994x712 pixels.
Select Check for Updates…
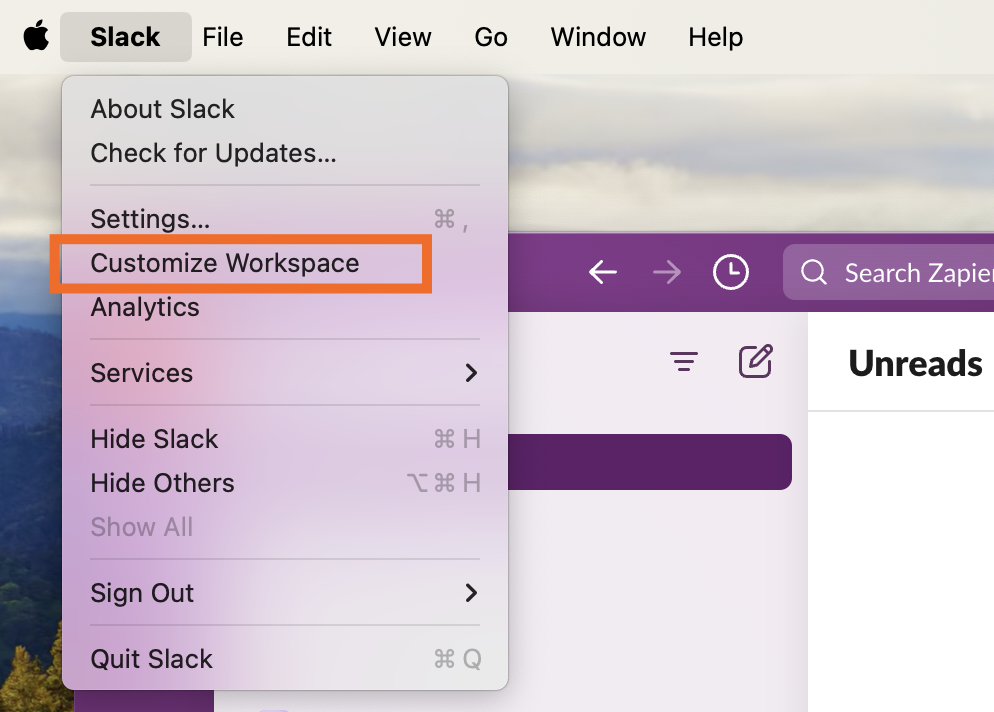click(x=285, y=153)
